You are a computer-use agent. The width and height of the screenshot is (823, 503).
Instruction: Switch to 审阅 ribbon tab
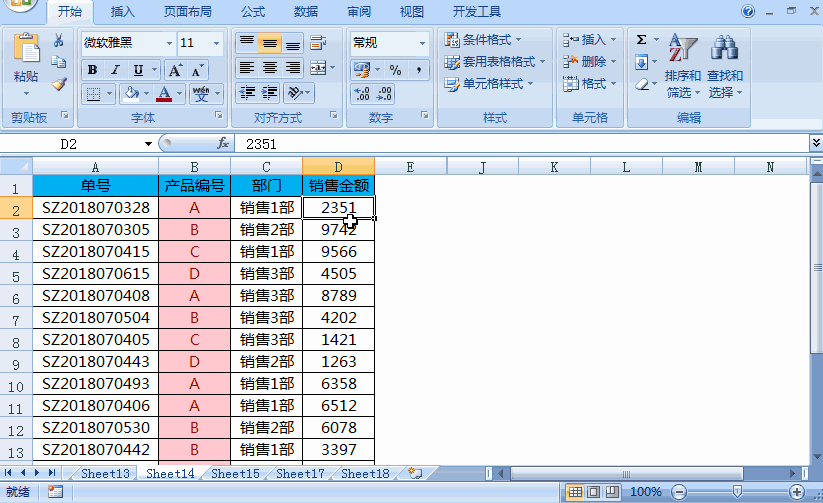[359, 12]
